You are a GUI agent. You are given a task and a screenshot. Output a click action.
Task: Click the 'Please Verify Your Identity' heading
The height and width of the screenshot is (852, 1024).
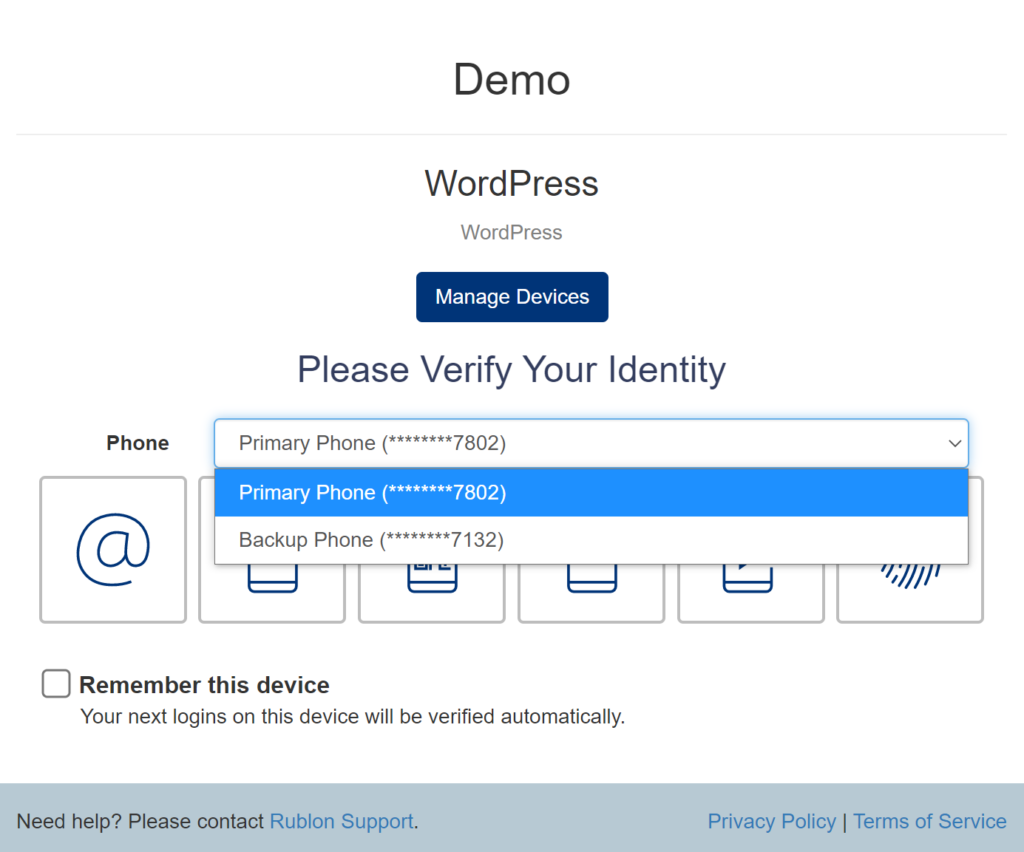coord(511,369)
